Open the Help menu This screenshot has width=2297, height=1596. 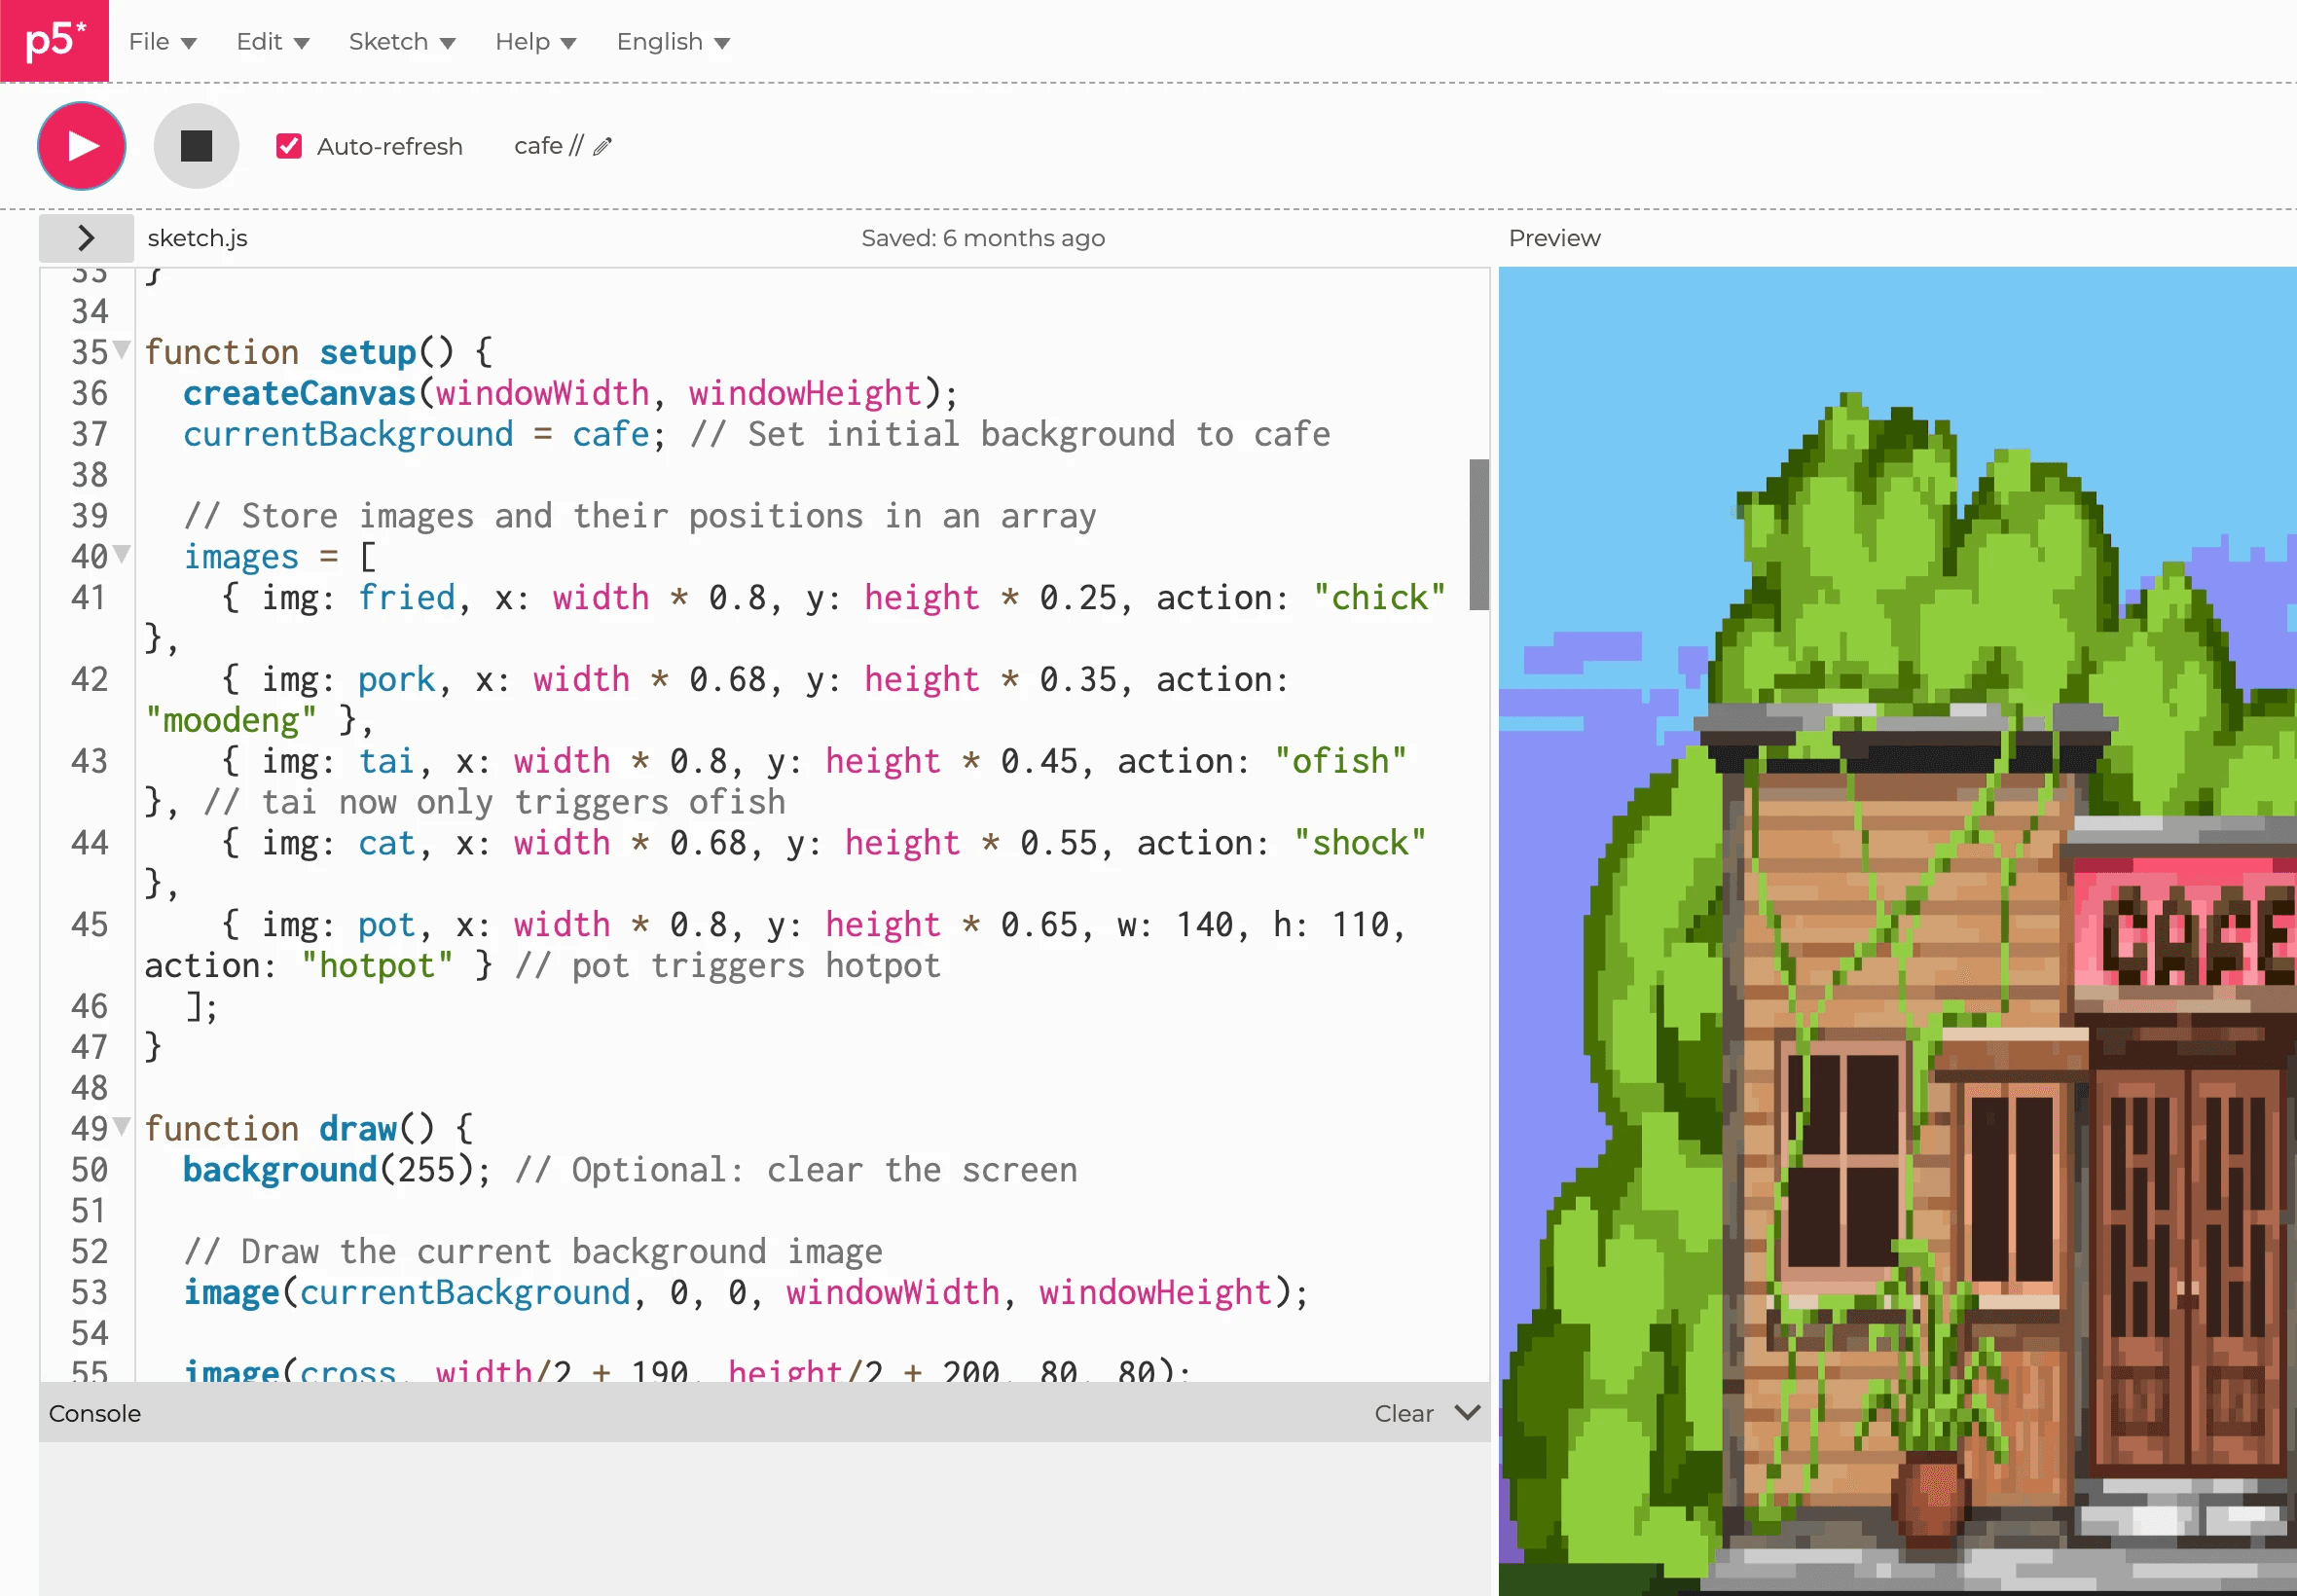536,42
